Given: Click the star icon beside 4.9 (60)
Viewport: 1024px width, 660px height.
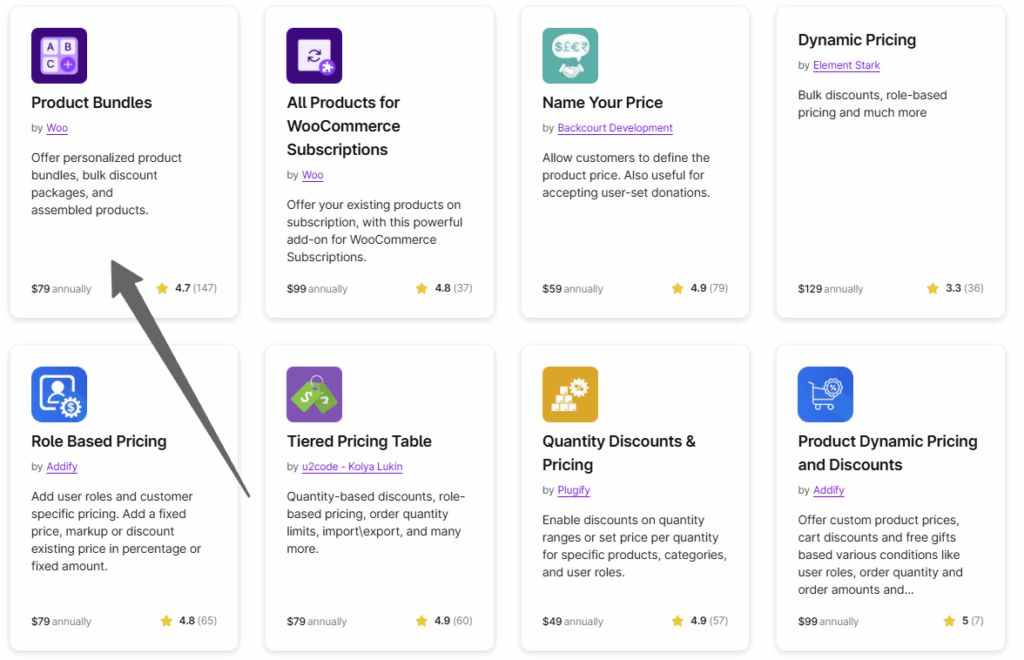Looking at the screenshot, I should [x=422, y=620].
